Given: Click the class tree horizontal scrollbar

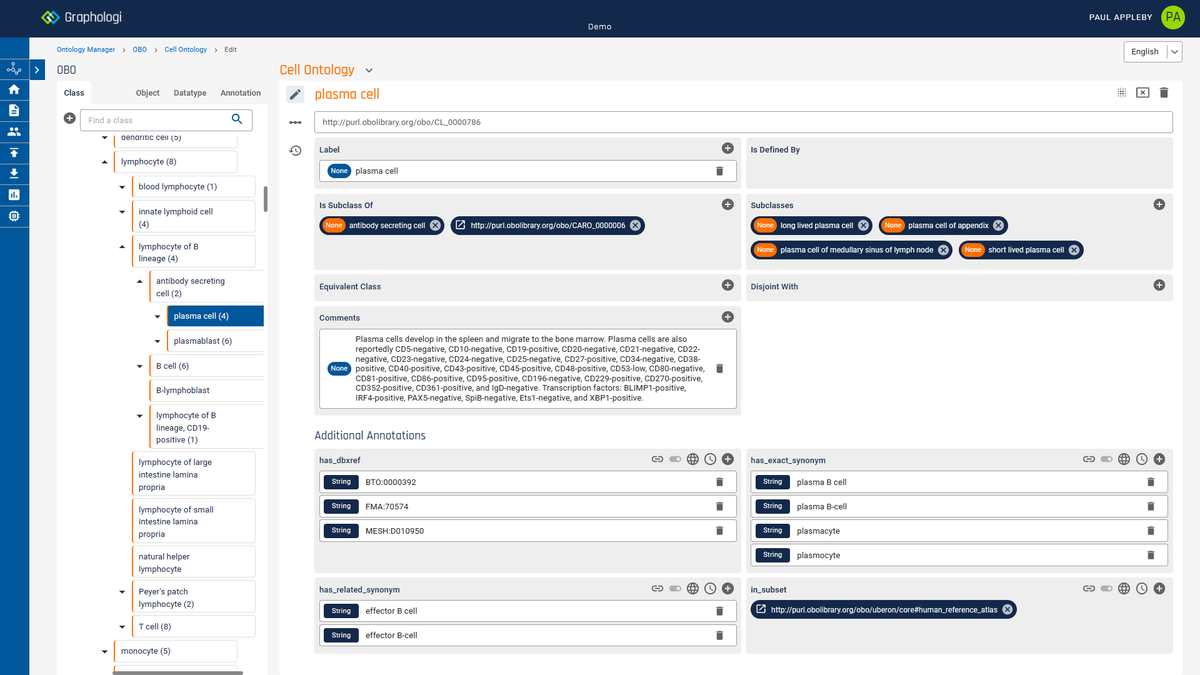Looking at the screenshot, I should 177,672.
